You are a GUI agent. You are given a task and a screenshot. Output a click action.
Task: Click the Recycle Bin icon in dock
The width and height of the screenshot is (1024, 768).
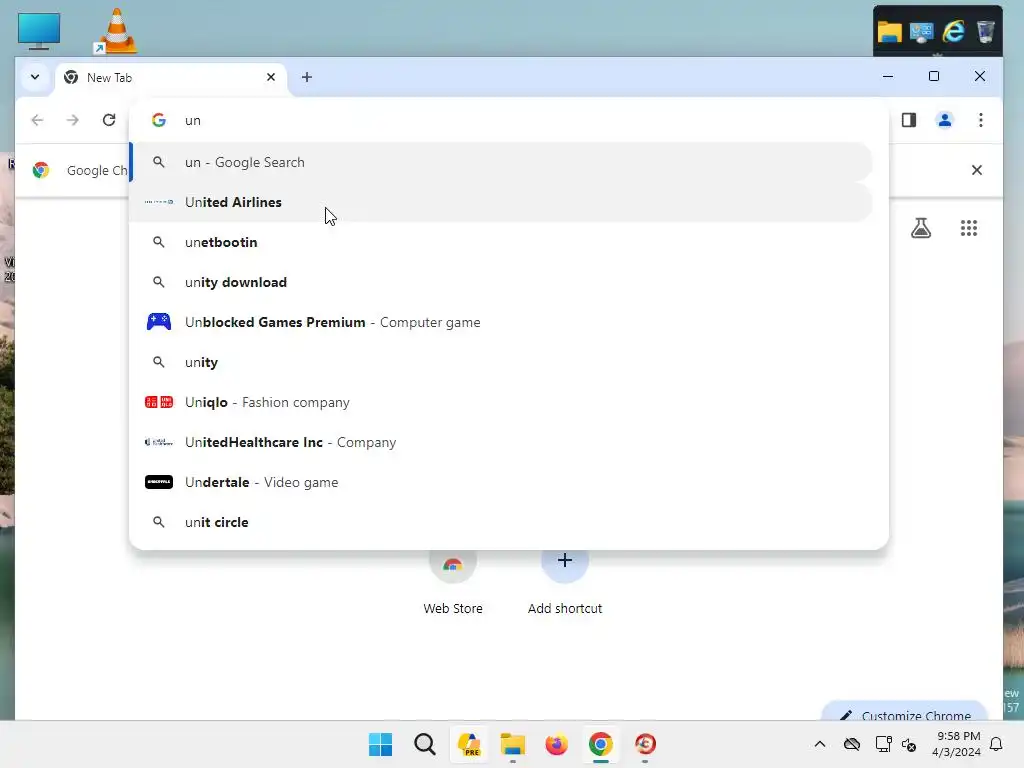click(x=985, y=31)
